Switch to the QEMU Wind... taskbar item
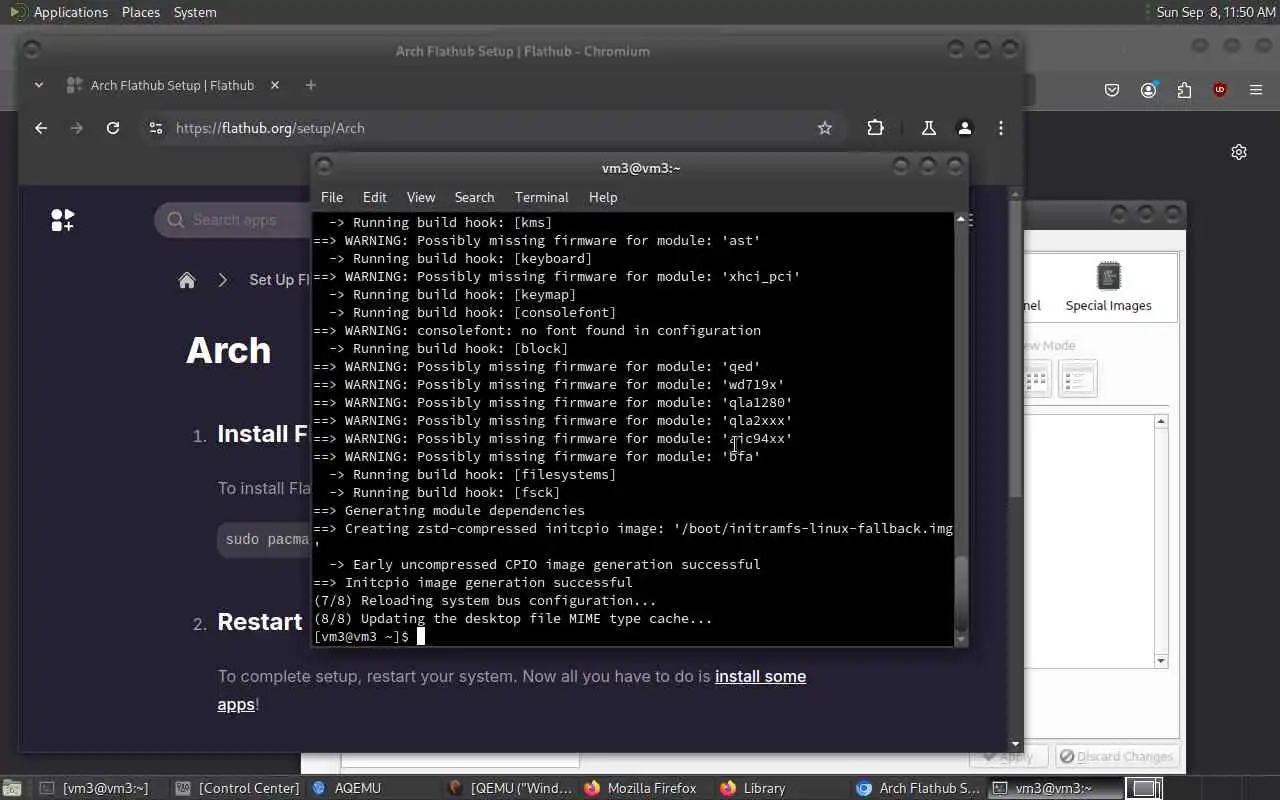Image resolution: width=1280 pixels, height=800 pixels. point(512,788)
